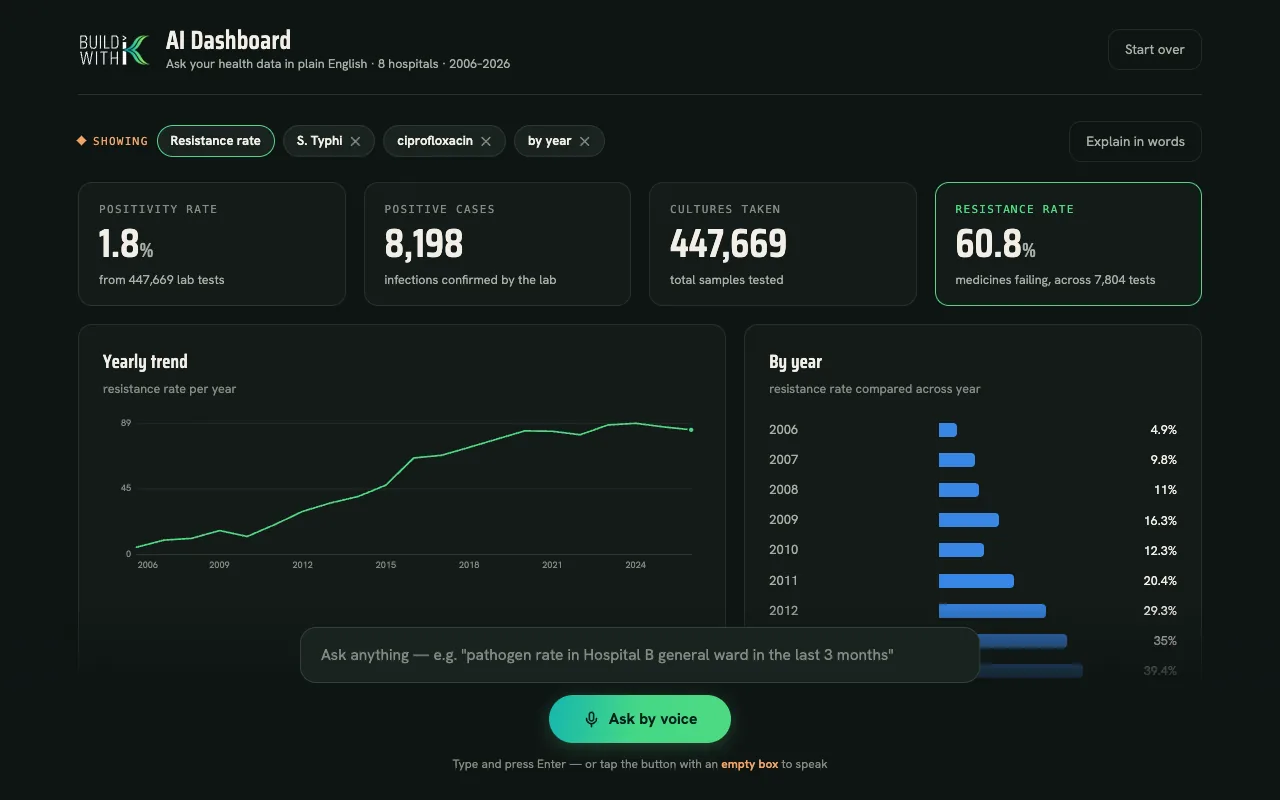
Task: Click the Yearly trend heading
Action: coord(145,362)
